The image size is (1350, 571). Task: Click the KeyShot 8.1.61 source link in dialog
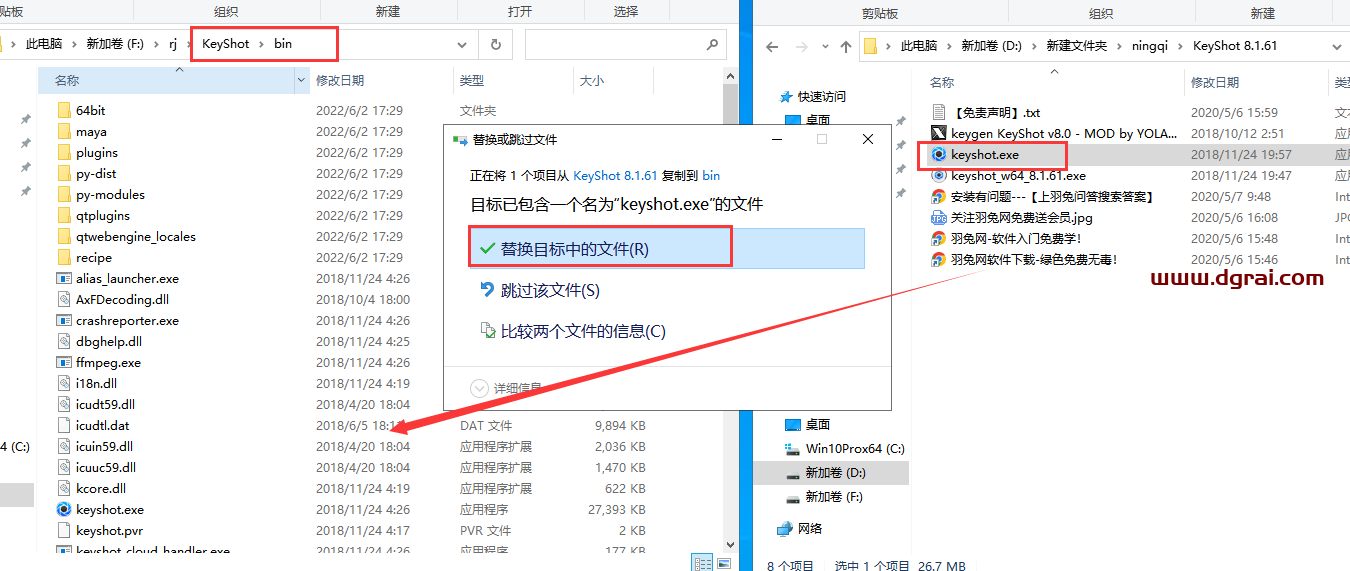point(615,175)
